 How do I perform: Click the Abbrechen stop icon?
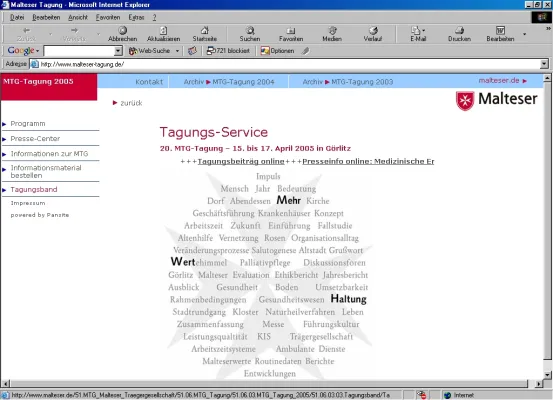pos(122,31)
